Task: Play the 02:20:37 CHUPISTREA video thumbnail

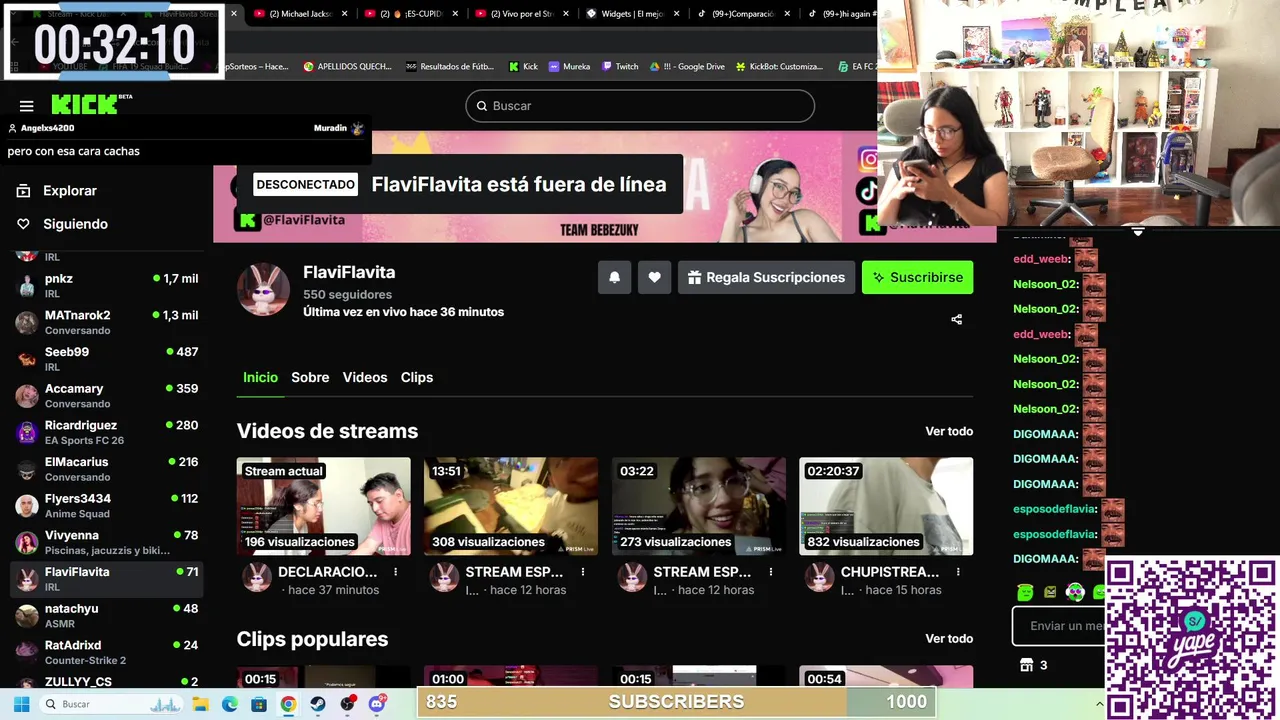Action: (x=886, y=506)
